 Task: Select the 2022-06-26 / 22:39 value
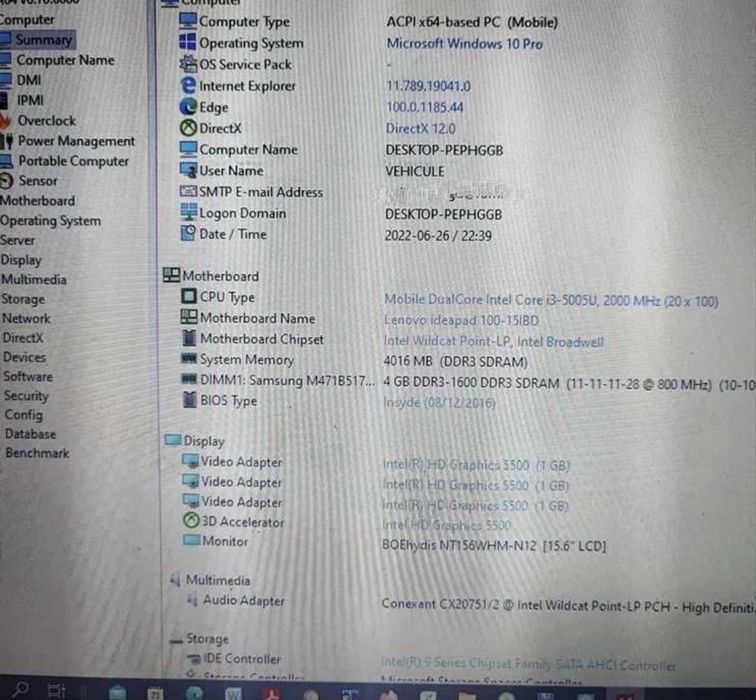tap(438, 236)
